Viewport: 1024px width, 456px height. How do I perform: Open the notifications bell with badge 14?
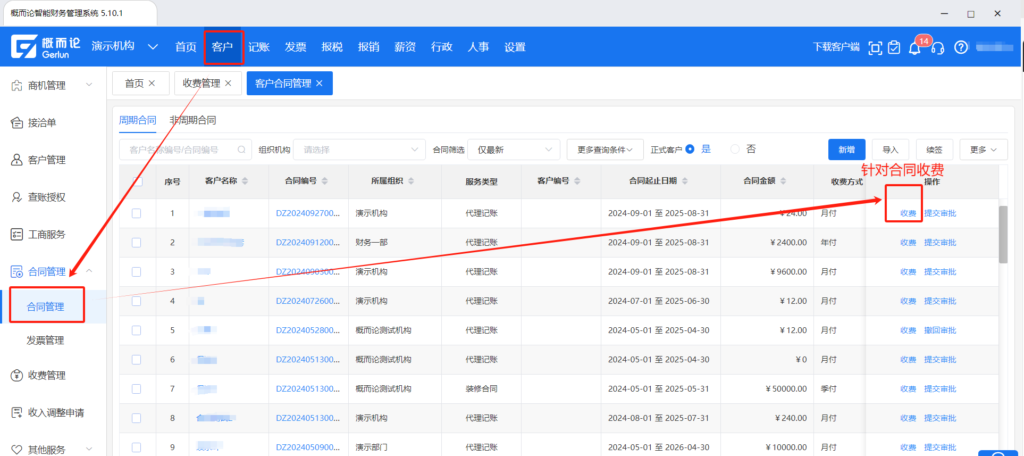[915, 48]
